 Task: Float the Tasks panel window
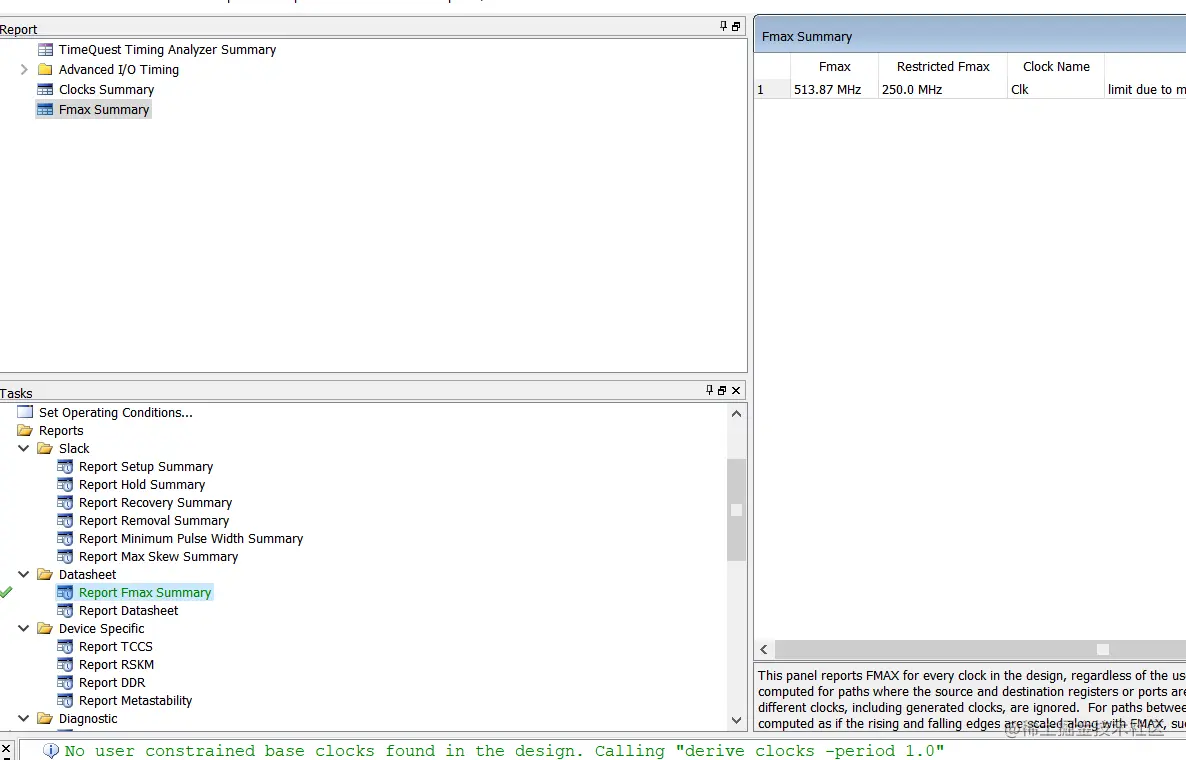click(722, 390)
